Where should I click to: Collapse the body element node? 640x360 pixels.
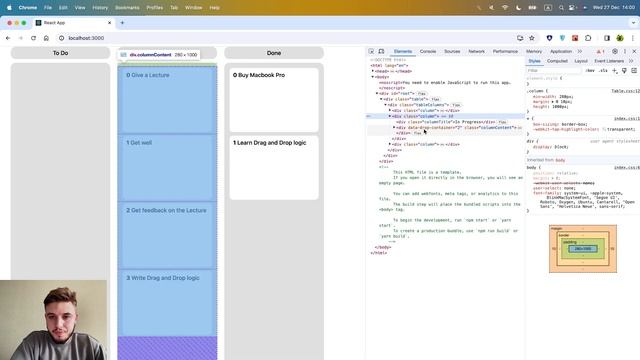pos(373,77)
